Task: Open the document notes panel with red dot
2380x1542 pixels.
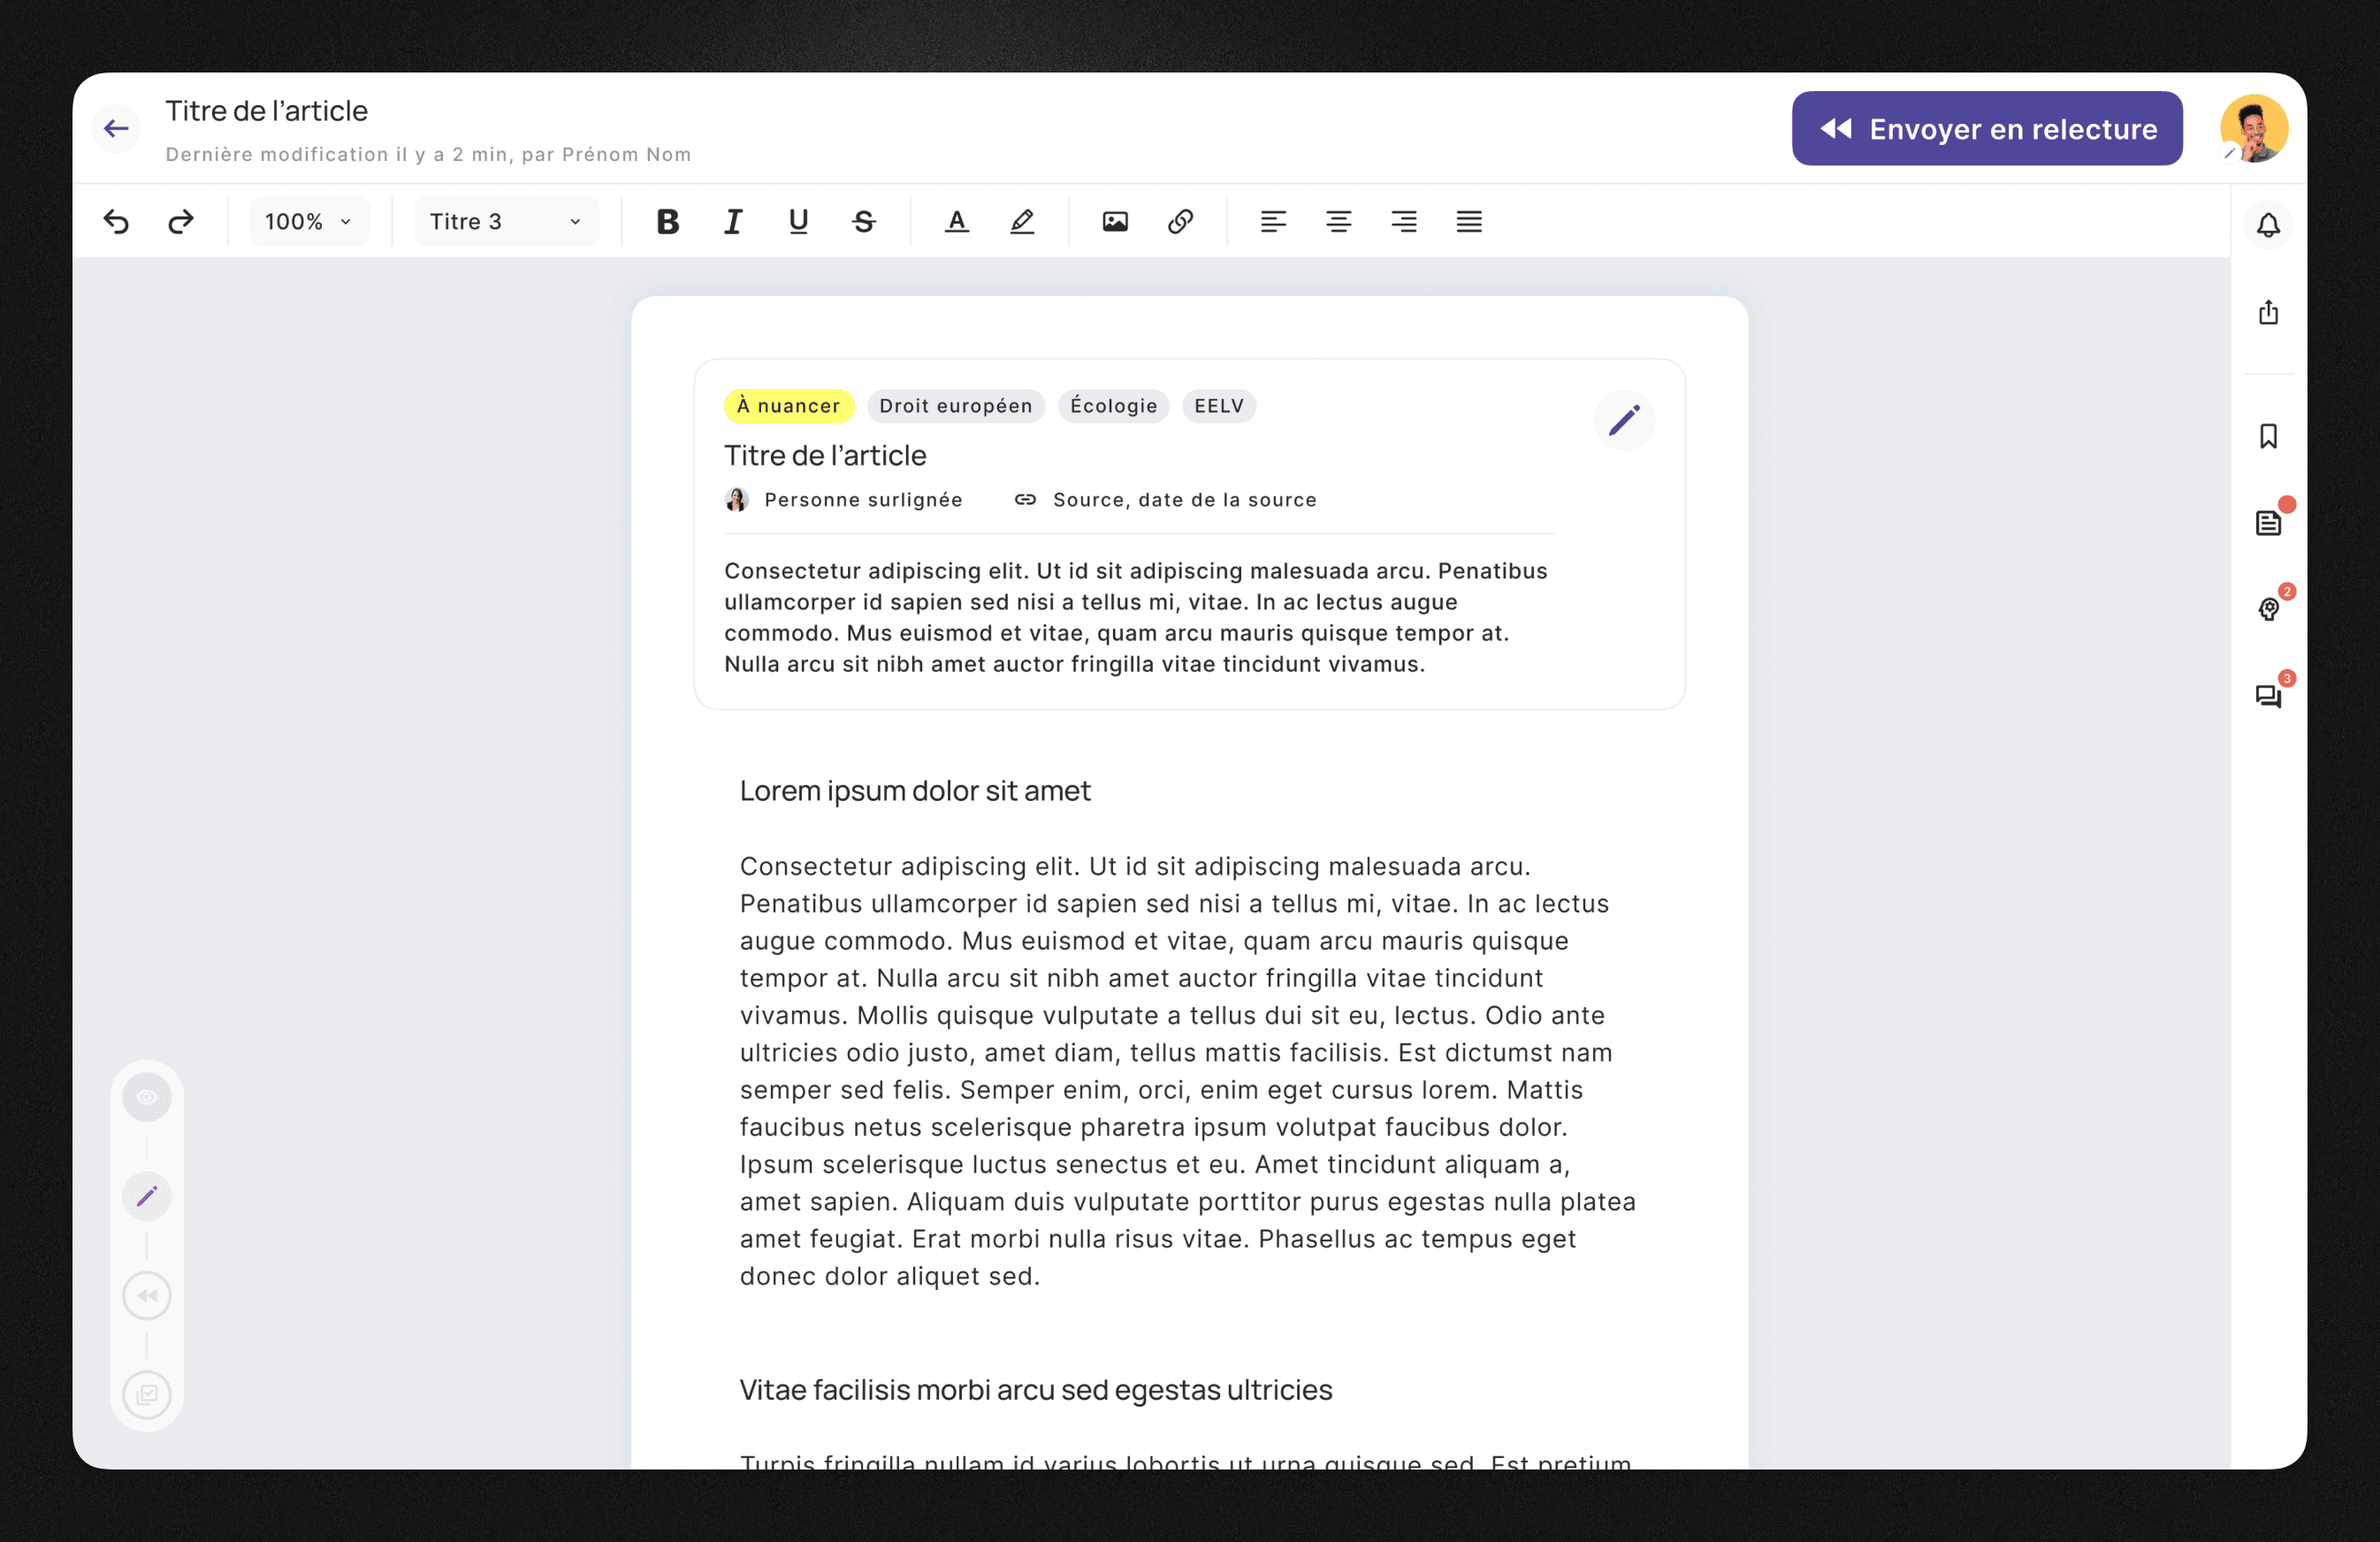Action: point(2268,519)
